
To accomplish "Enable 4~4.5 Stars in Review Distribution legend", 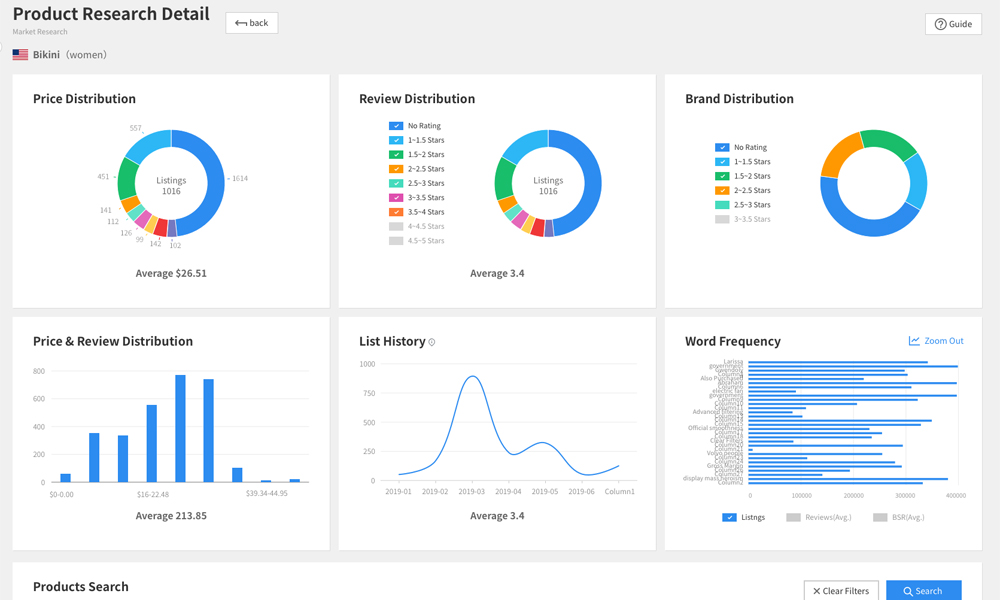I will pos(396,226).
